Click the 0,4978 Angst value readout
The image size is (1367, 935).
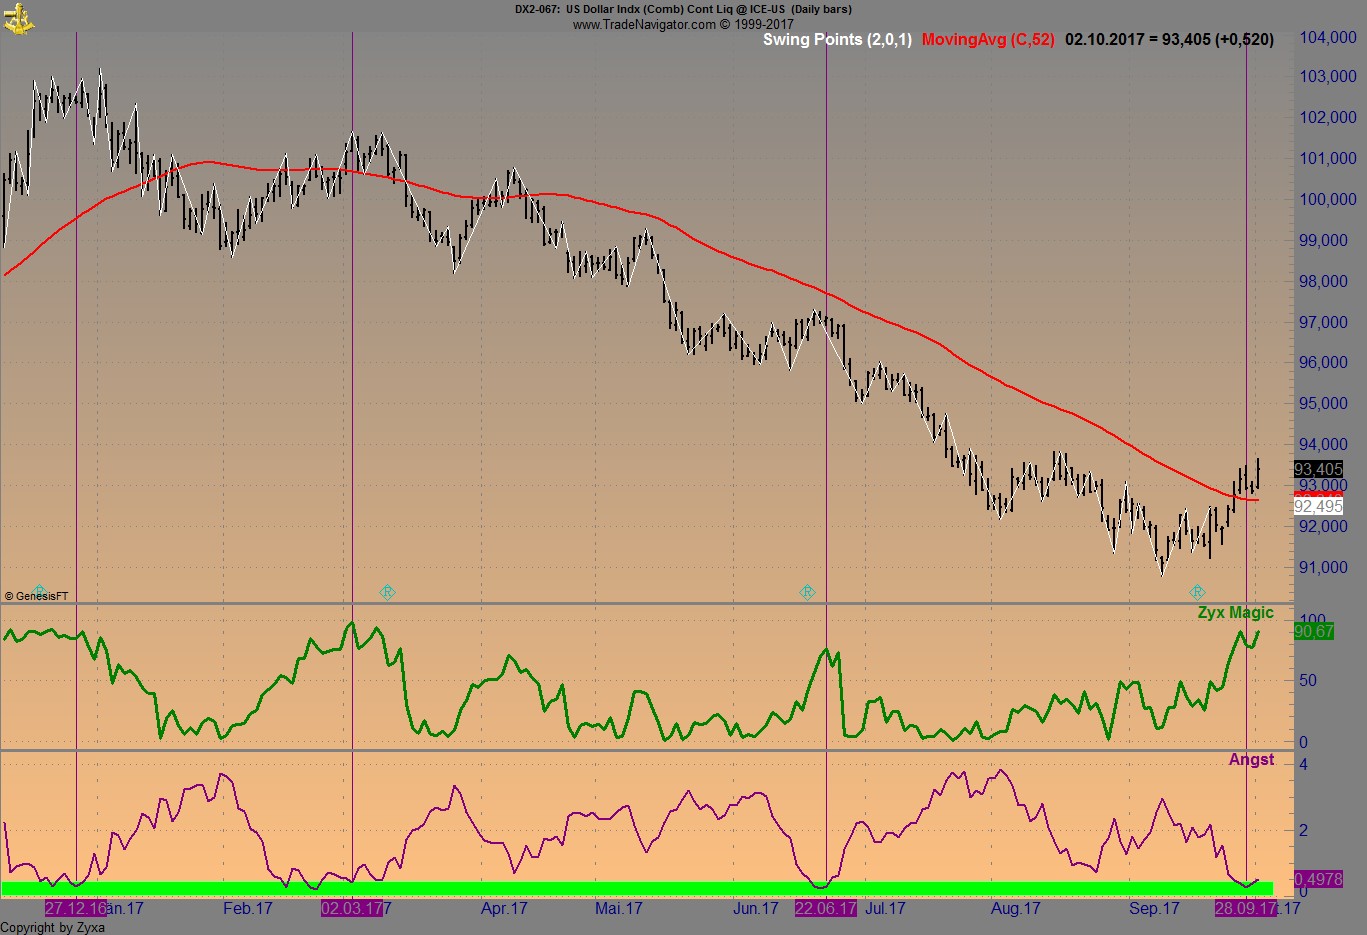click(x=1316, y=880)
